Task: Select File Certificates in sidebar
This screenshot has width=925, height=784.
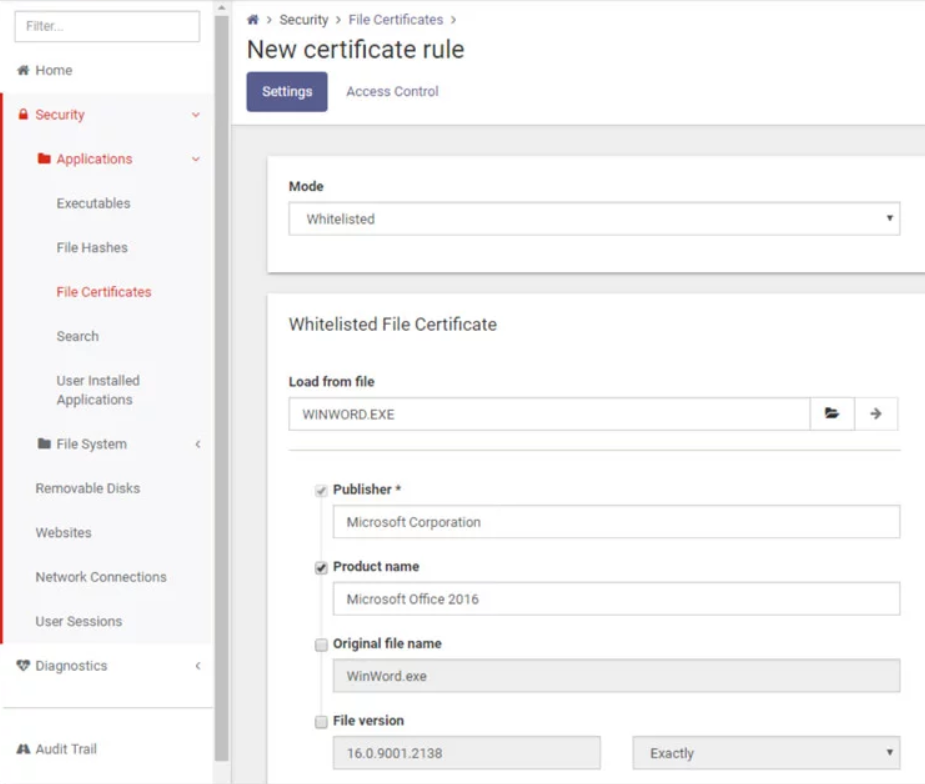Action: [104, 291]
